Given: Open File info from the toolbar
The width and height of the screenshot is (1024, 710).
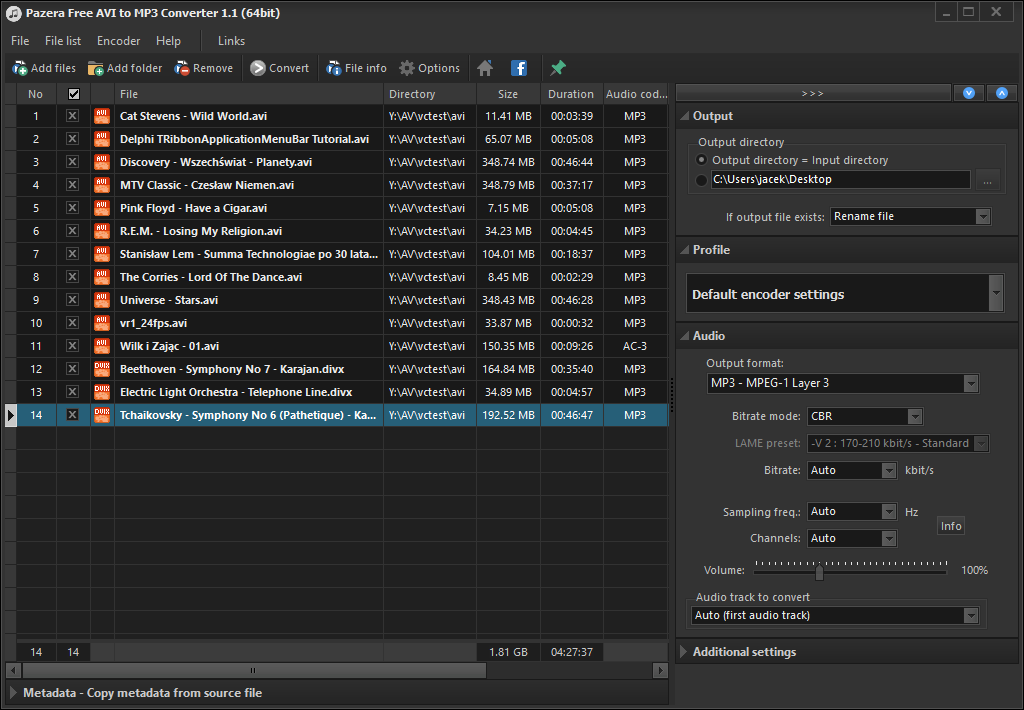Looking at the screenshot, I should click(357, 68).
